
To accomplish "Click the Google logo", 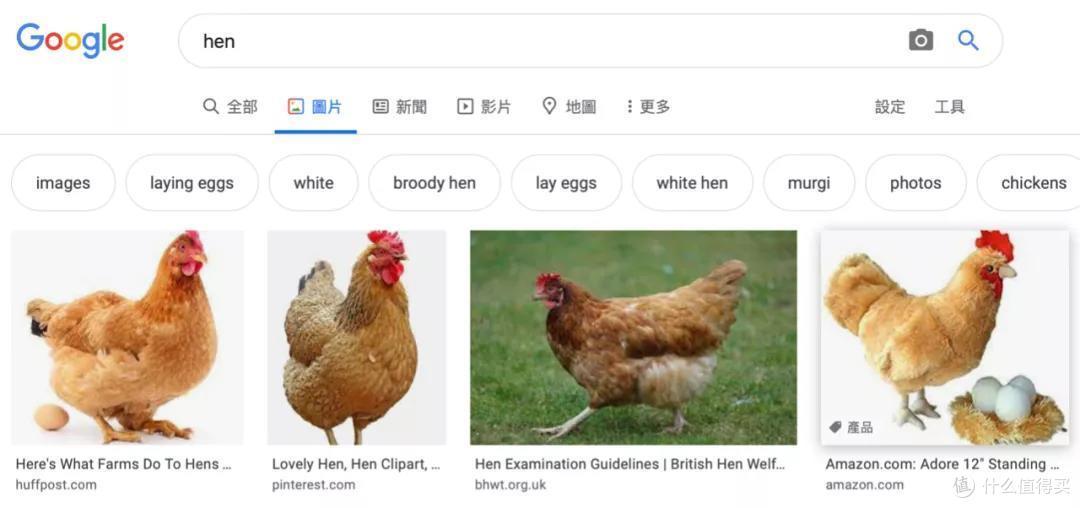I will (x=70, y=40).
